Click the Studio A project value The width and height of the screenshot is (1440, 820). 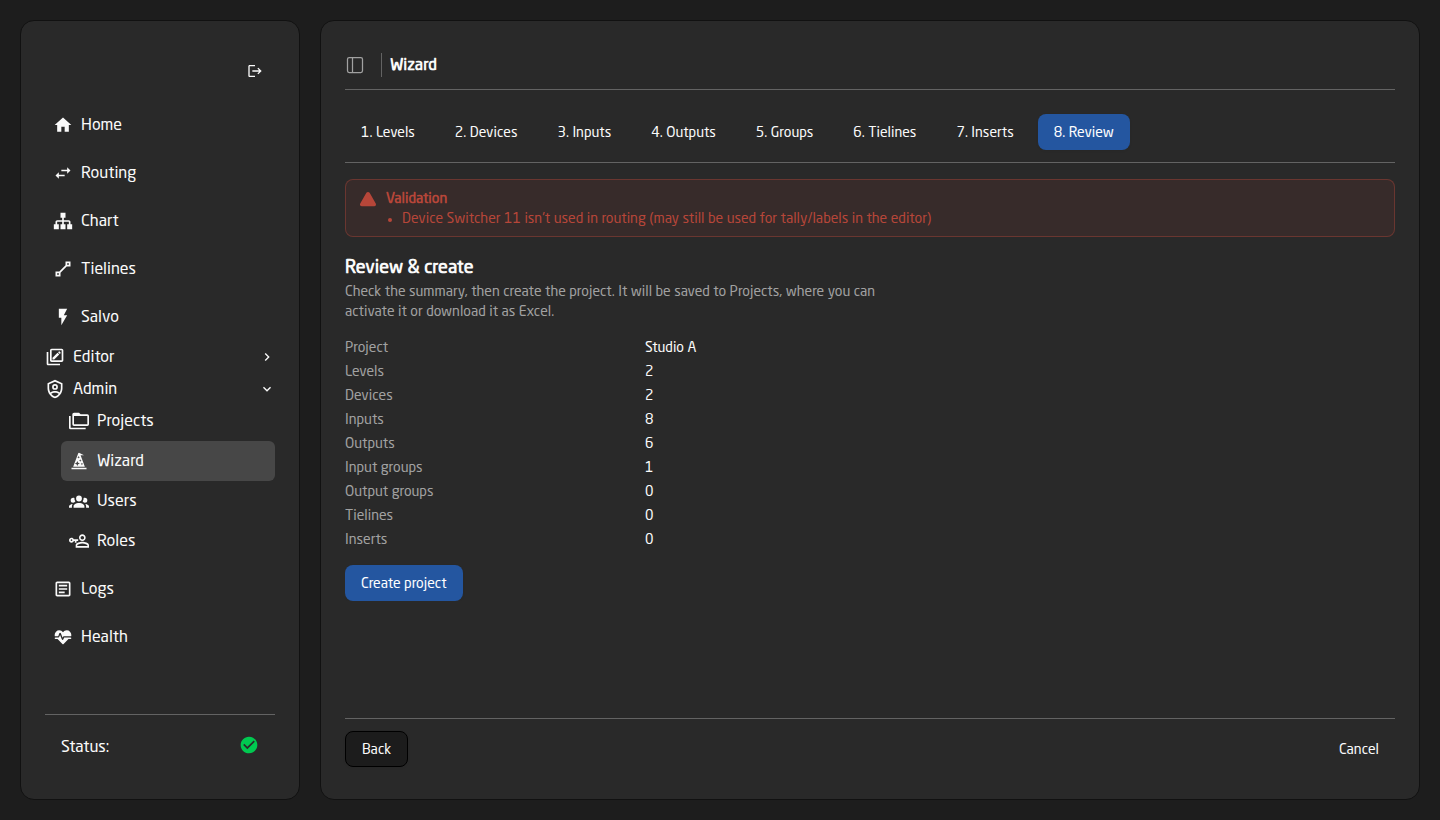pyautogui.click(x=670, y=347)
